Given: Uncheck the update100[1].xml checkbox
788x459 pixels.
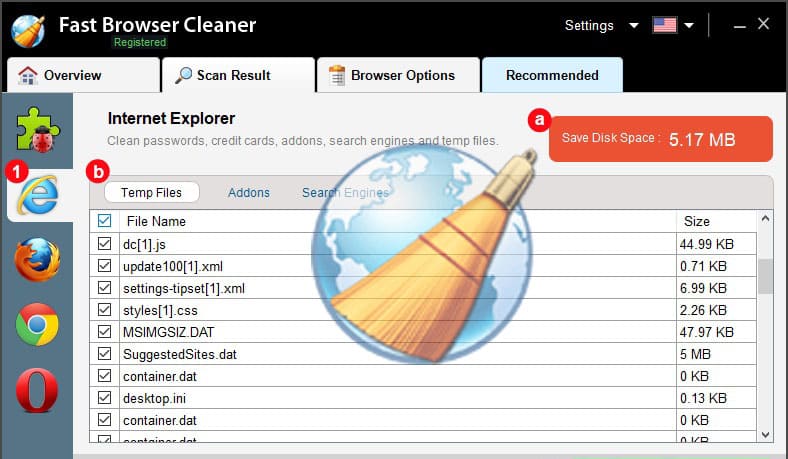Looking at the screenshot, I should coord(105,265).
